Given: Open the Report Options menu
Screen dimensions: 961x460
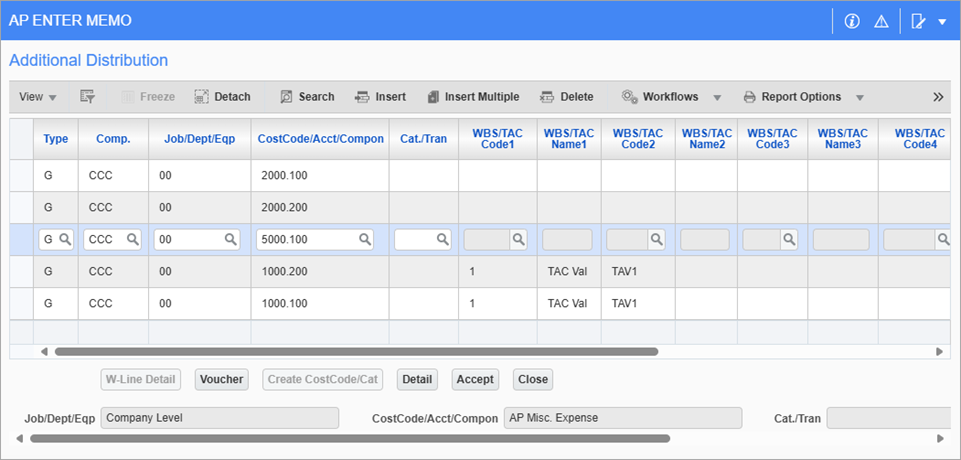Looking at the screenshot, I should pyautogui.click(x=792, y=97).
